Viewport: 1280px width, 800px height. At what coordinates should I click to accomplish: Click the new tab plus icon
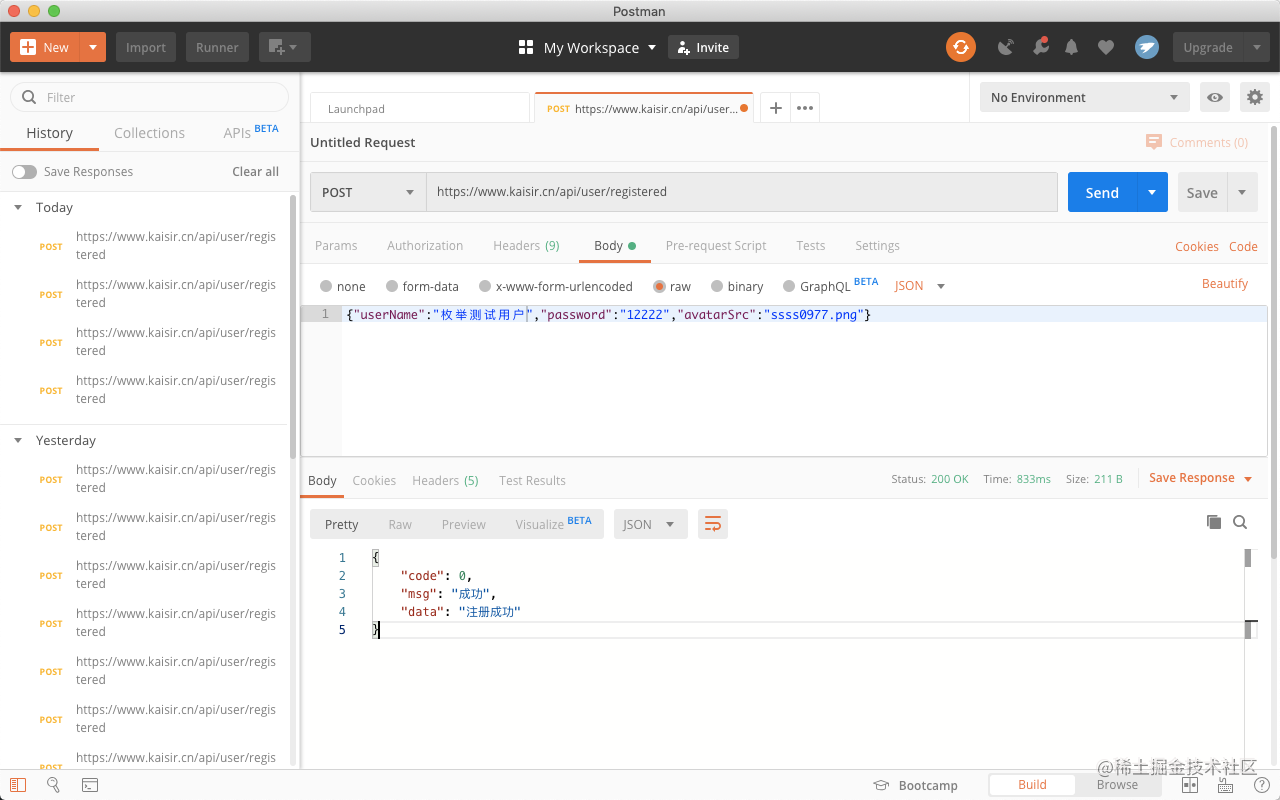(776, 108)
